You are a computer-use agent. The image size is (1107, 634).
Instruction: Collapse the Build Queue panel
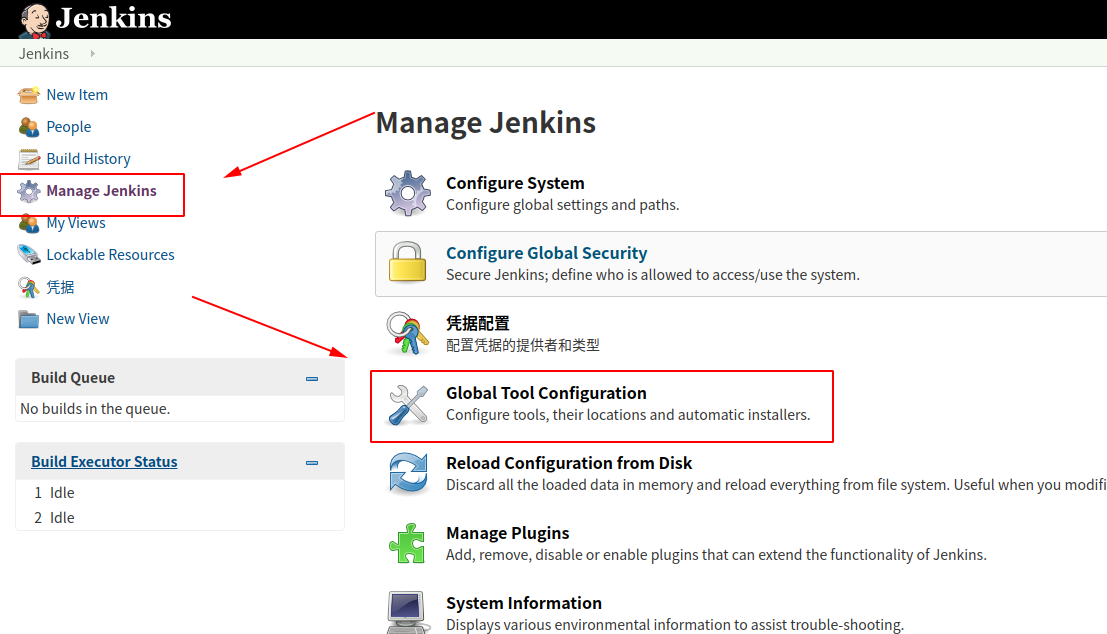311,377
